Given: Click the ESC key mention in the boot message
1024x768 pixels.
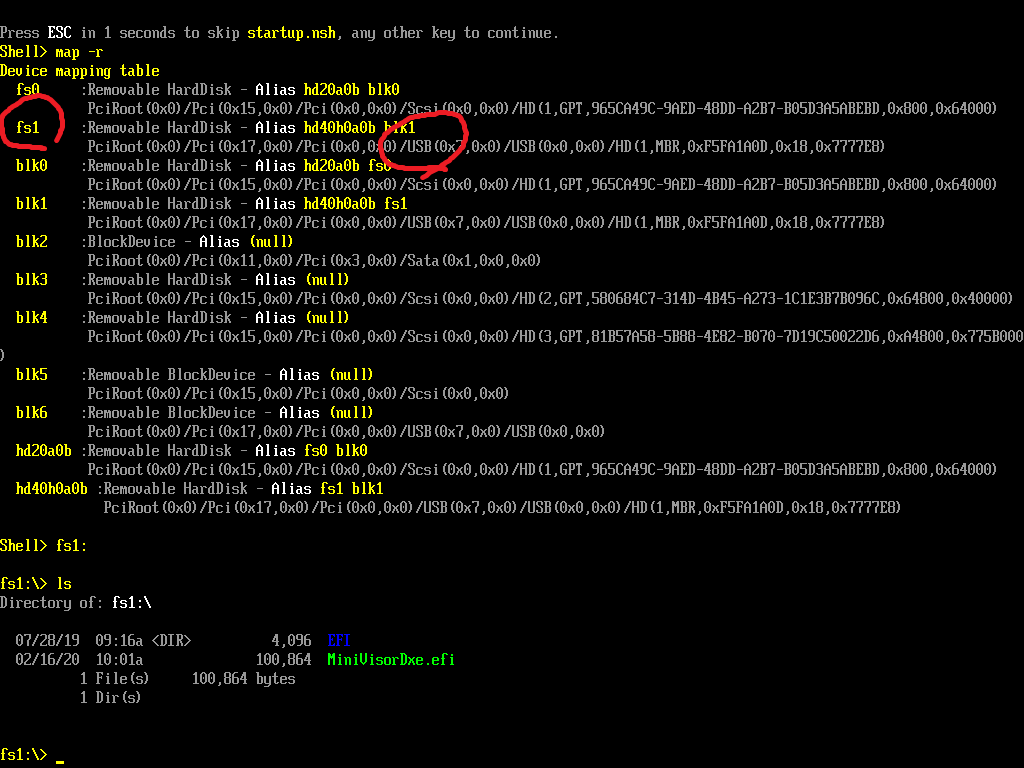Looking at the screenshot, I should pyautogui.click(x=58, y=32).
